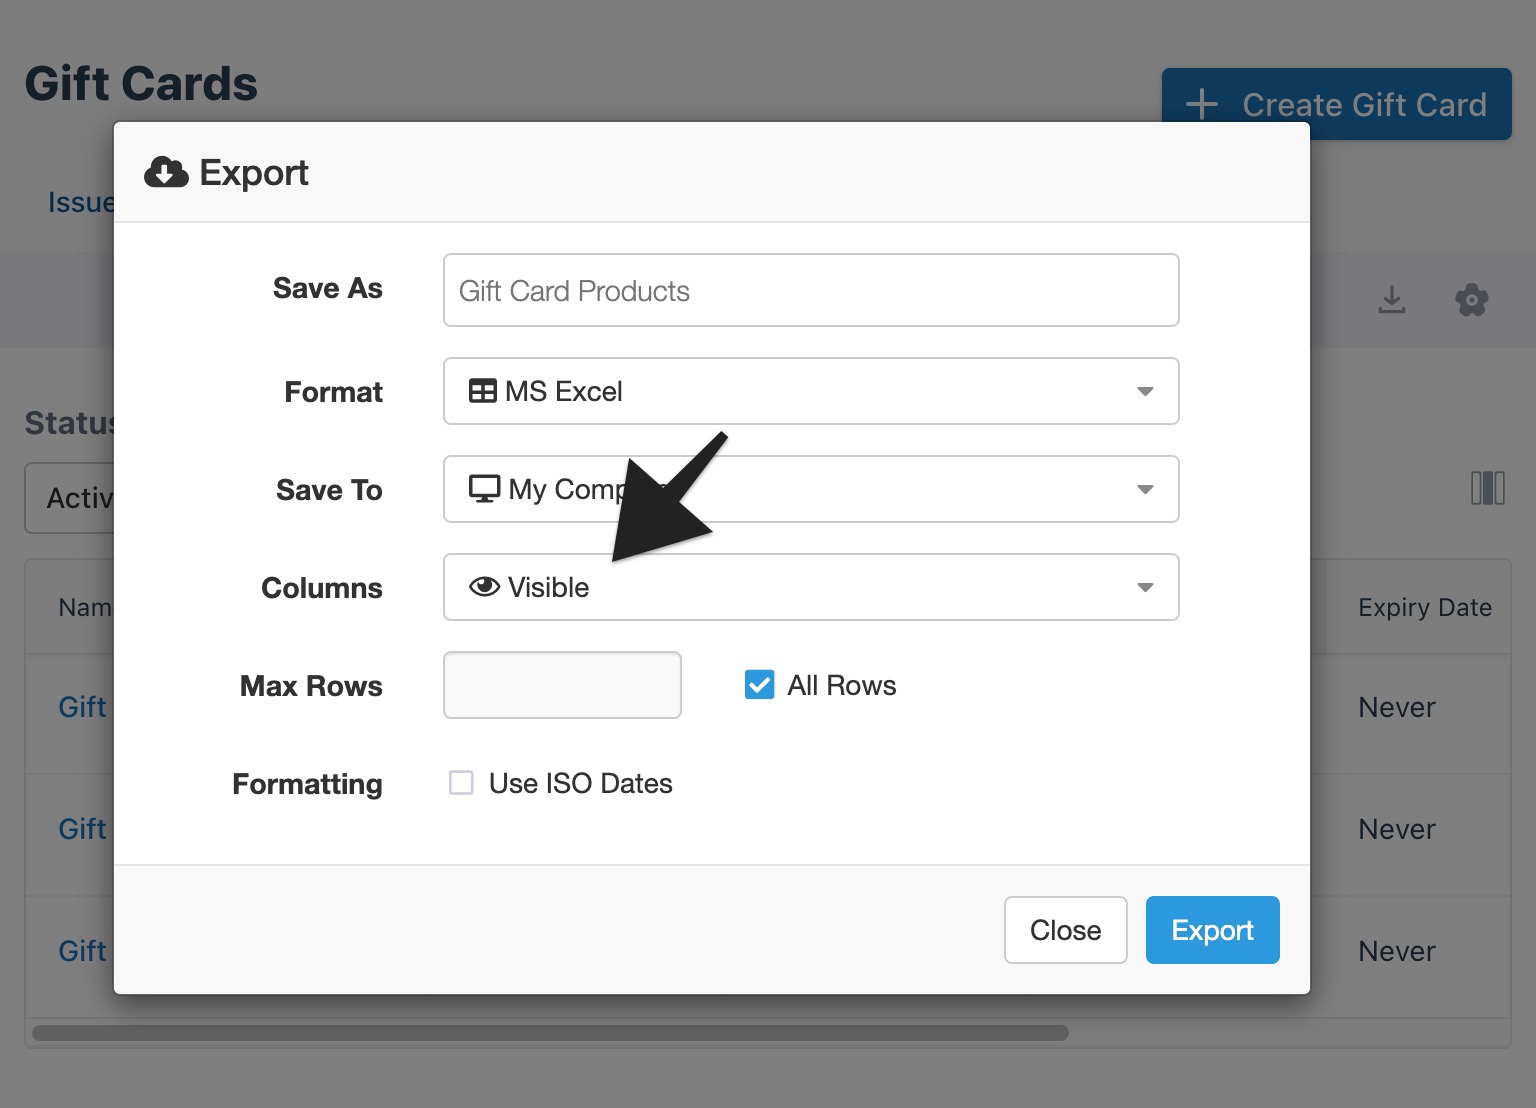Open the Status filter dropdown behind the dialog
1536x1108 pixels.
tap(70, 498)
